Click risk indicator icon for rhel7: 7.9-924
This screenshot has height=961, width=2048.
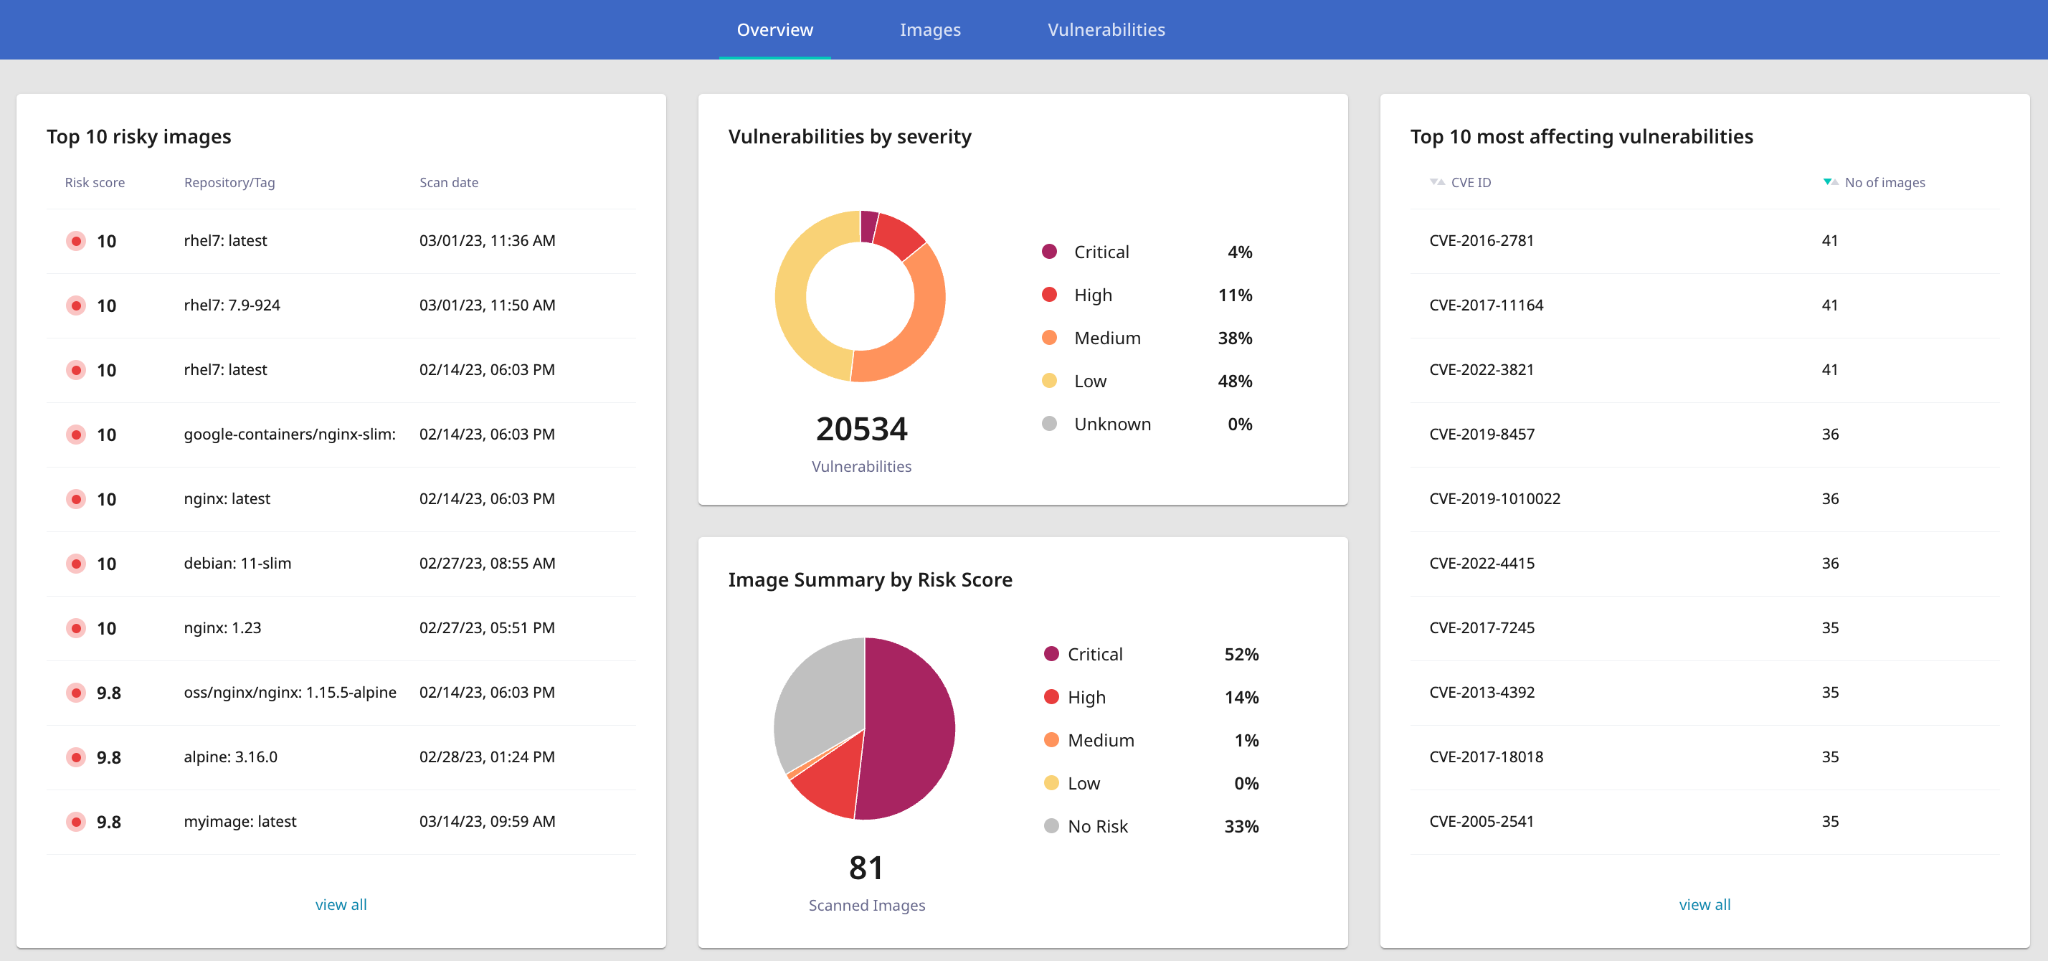76,306
